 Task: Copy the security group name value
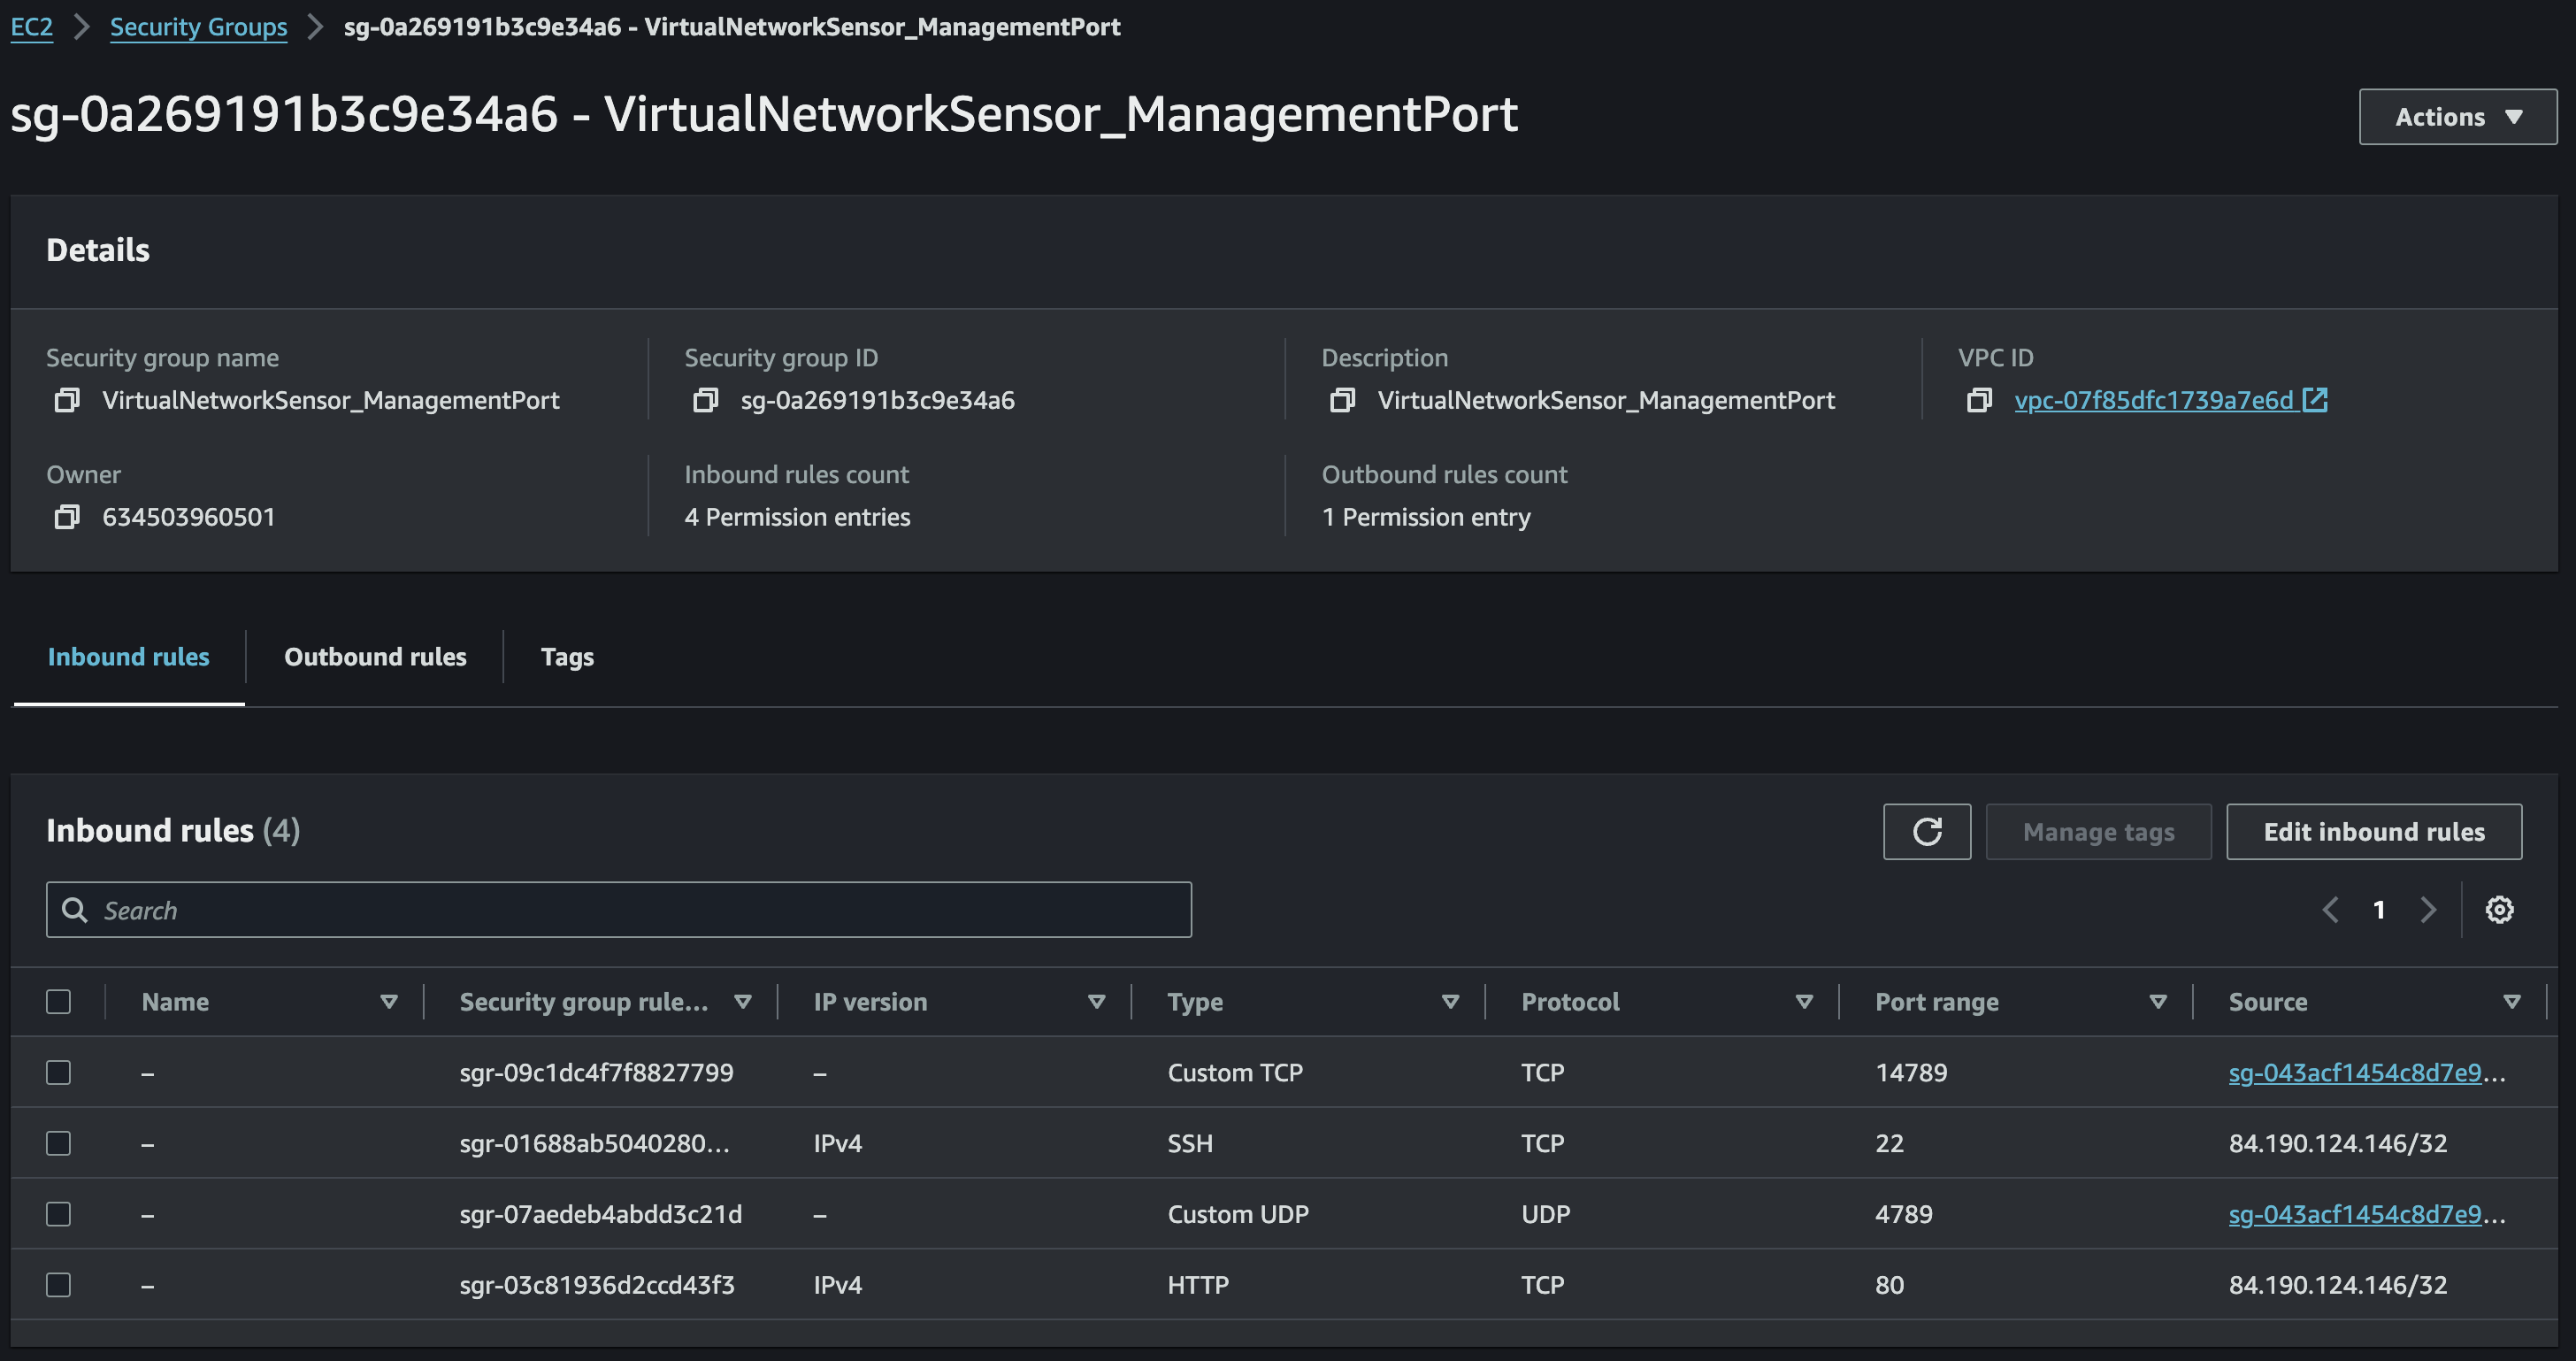click(67, 400)
